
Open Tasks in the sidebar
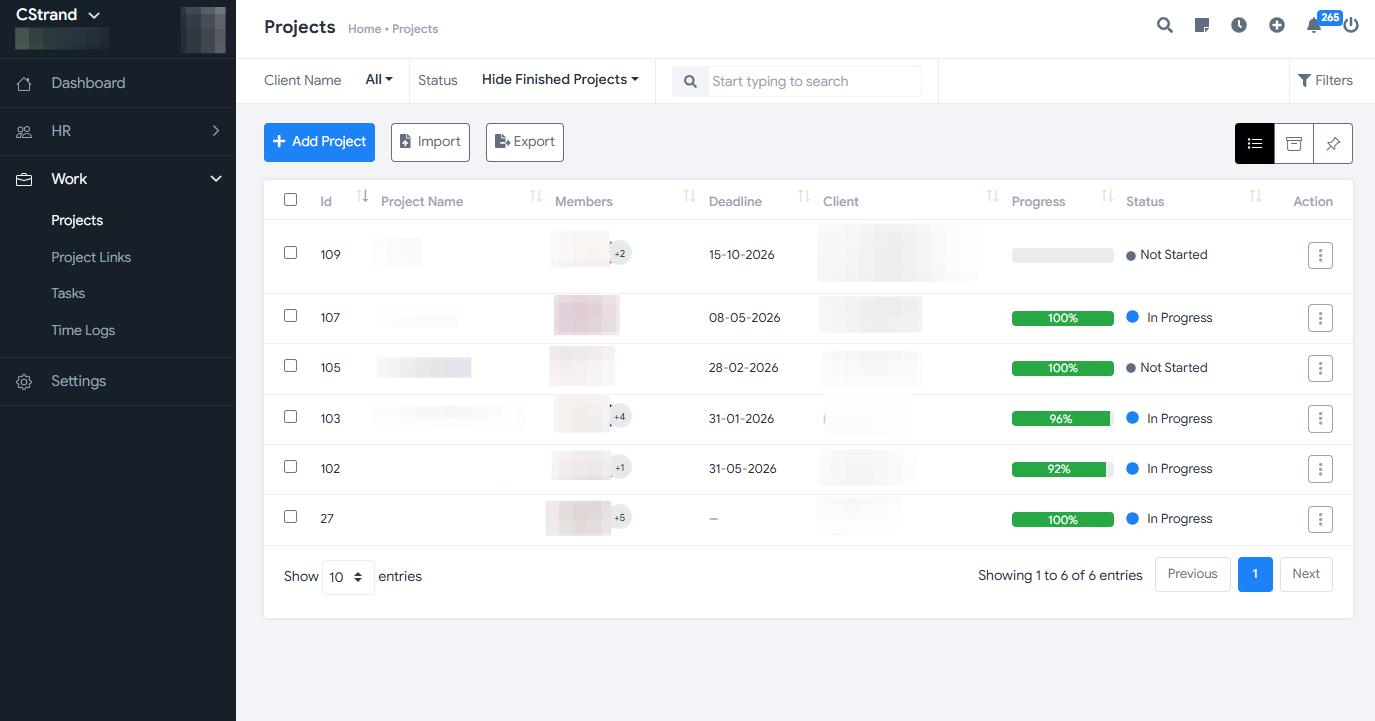[x=68, y=293]
